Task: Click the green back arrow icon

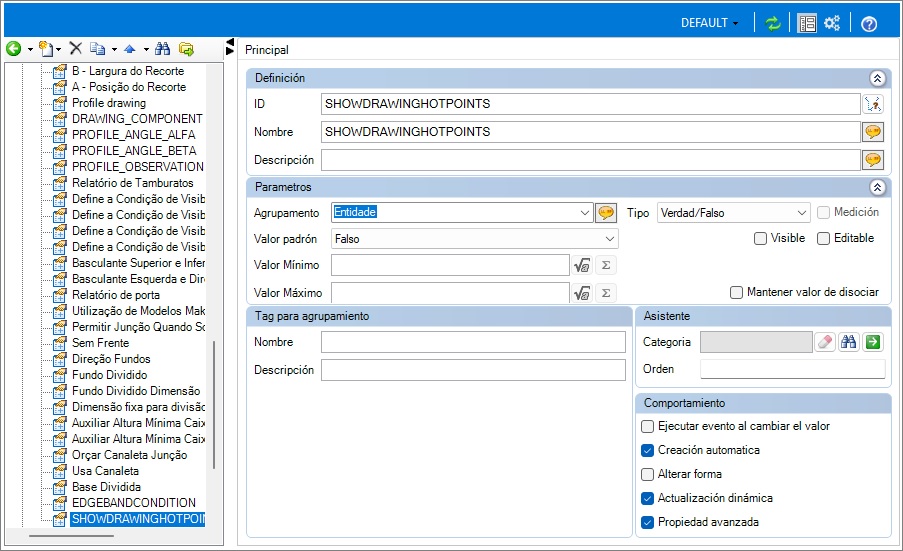Action: click(x=14, y=49)
